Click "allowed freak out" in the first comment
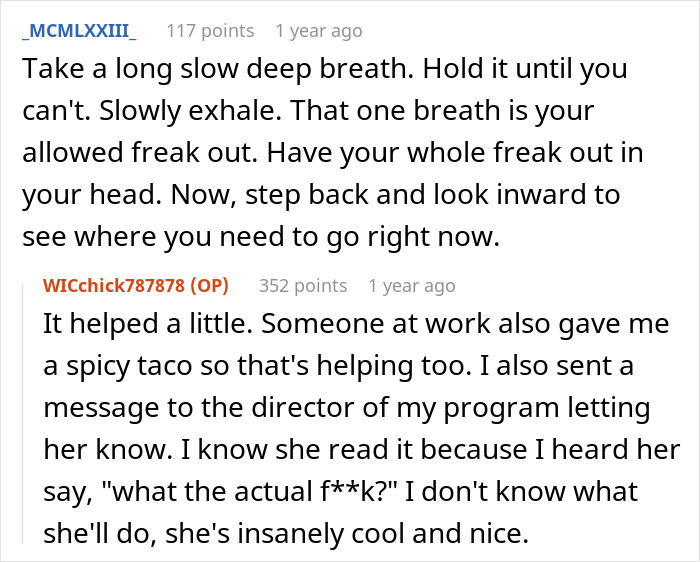 tap(140, 153)
